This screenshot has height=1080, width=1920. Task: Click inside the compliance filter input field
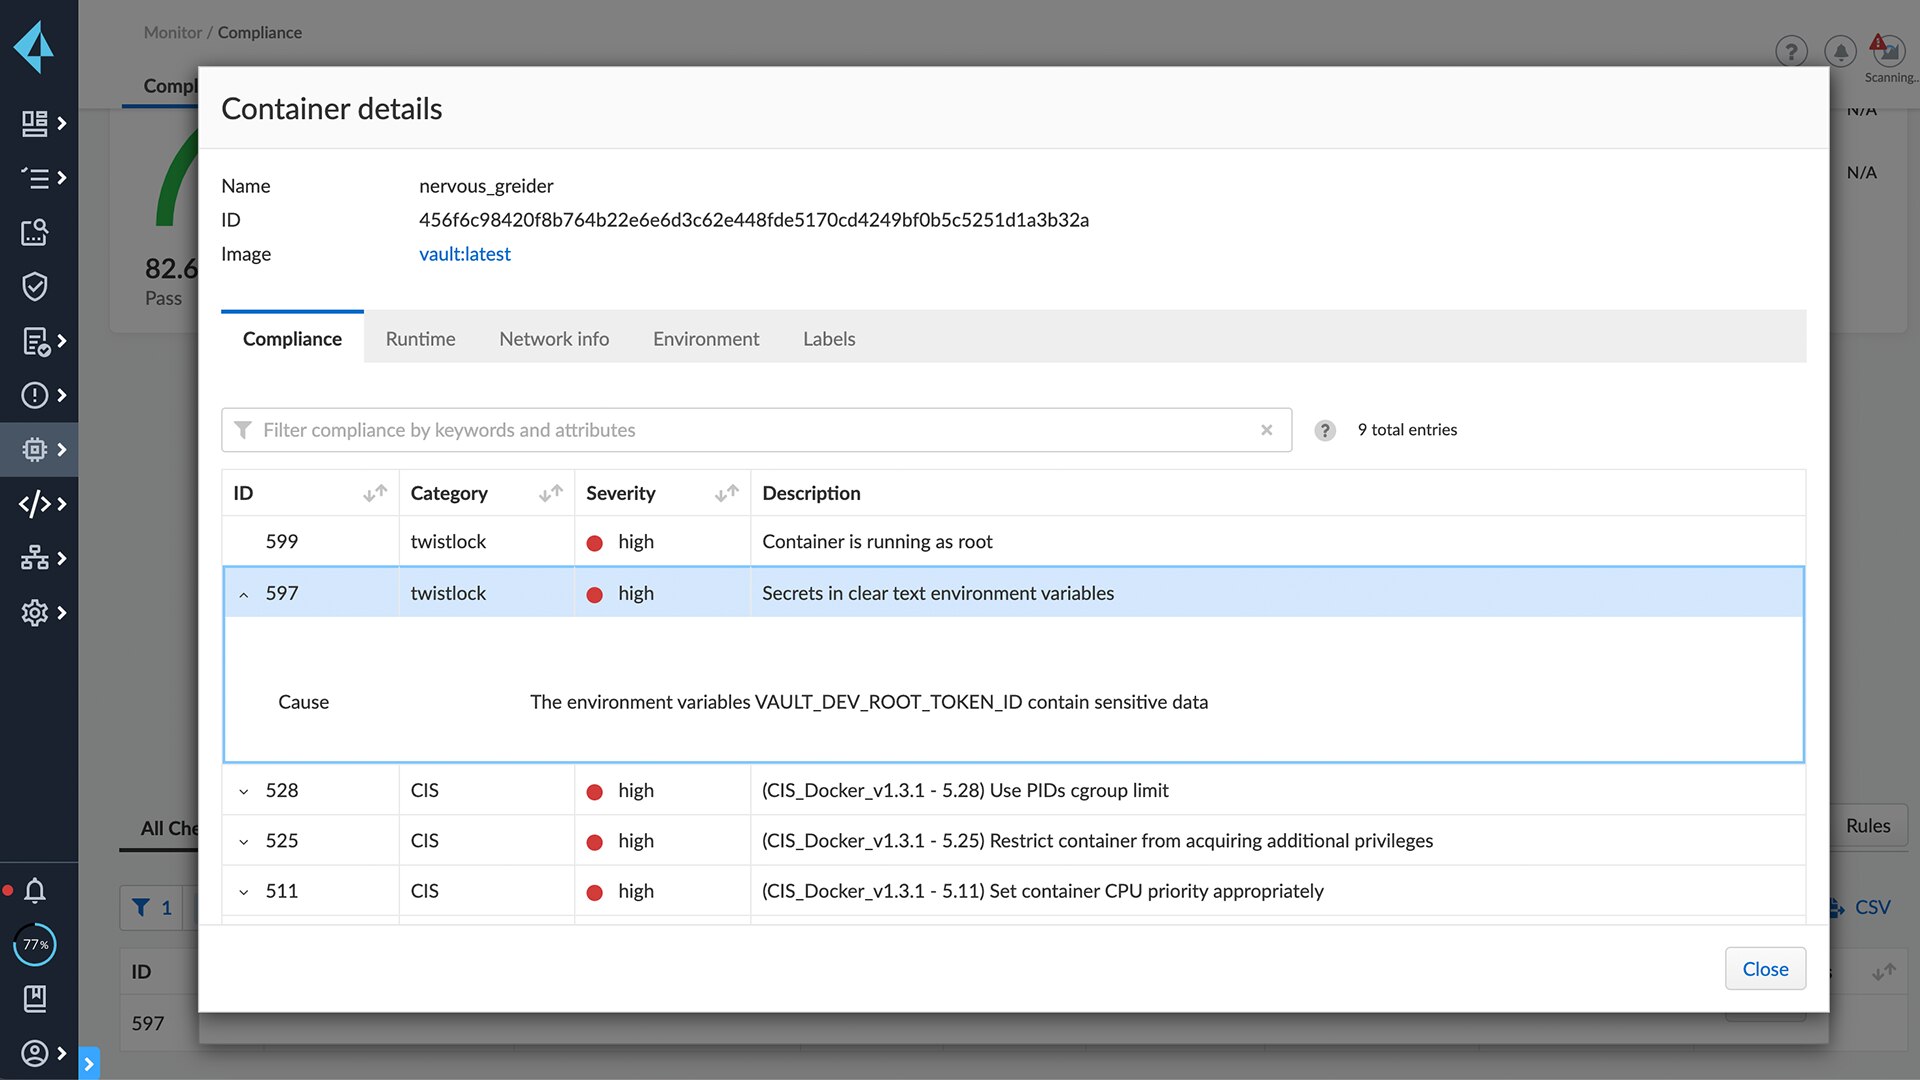pos(700,430)
